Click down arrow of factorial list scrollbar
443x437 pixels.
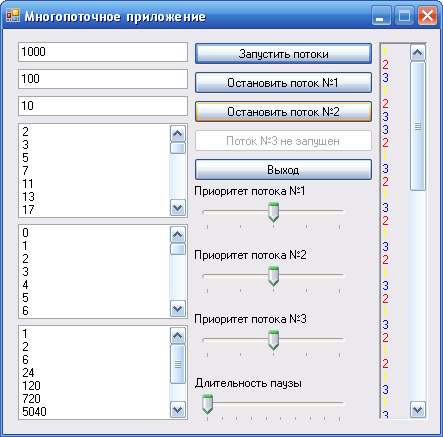pyautogui.click(x=178, y=410)
